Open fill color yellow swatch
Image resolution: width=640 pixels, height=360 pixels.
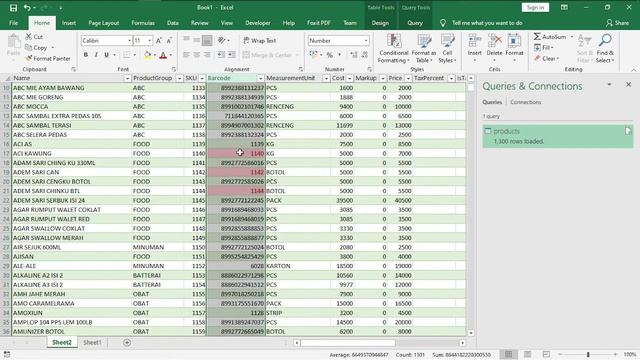tap(147, 55)
